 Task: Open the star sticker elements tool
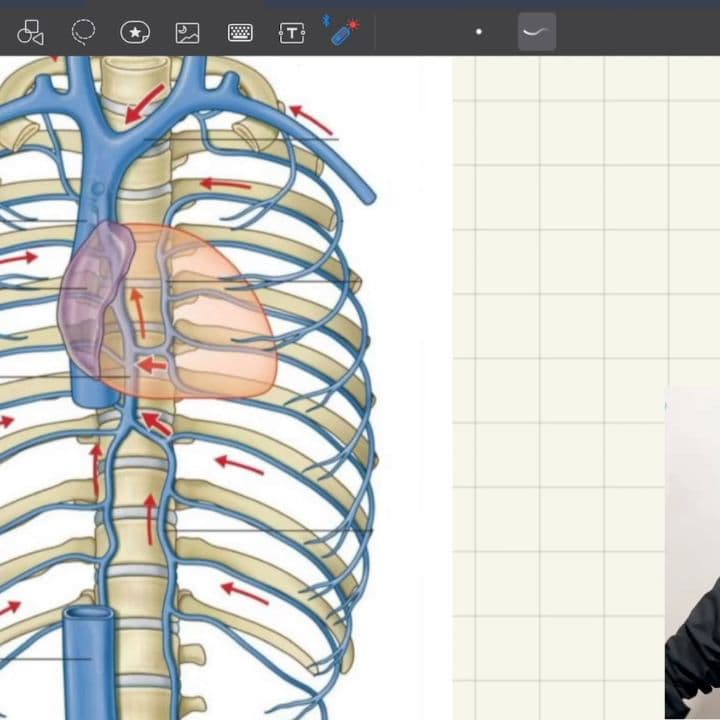[135, 33]
